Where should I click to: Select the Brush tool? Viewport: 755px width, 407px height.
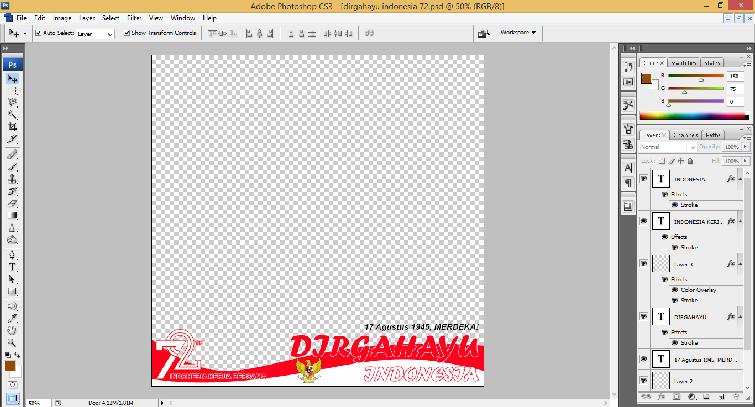pos(13,167)
